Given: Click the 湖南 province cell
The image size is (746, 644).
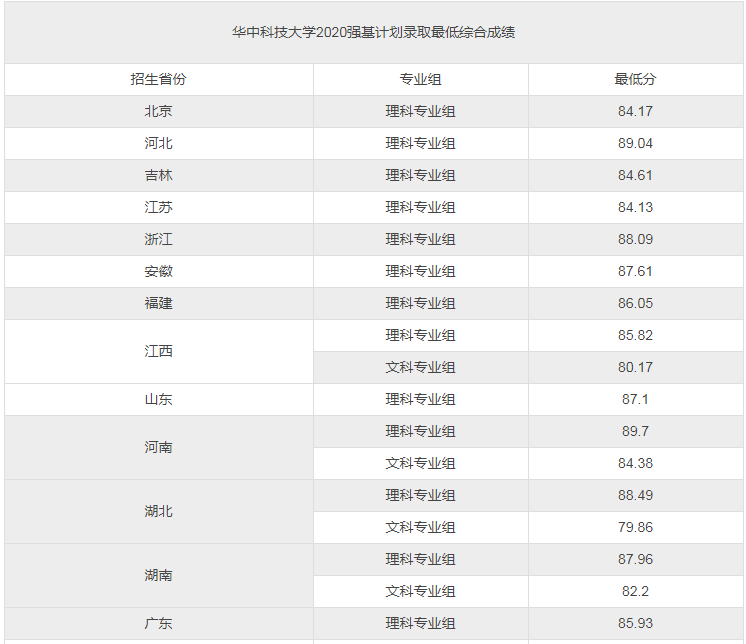Looking at the screenshot, I should point(158,575).
